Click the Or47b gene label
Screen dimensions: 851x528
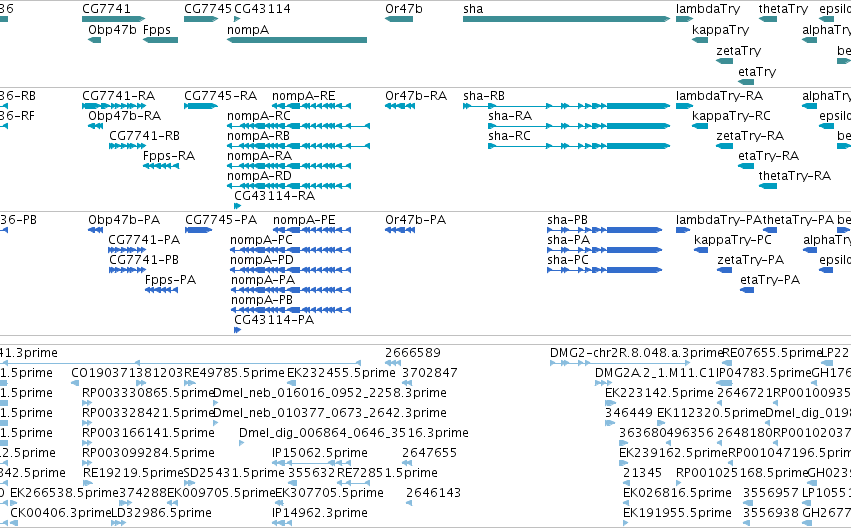pyautogui.click(x=404, y=9)
